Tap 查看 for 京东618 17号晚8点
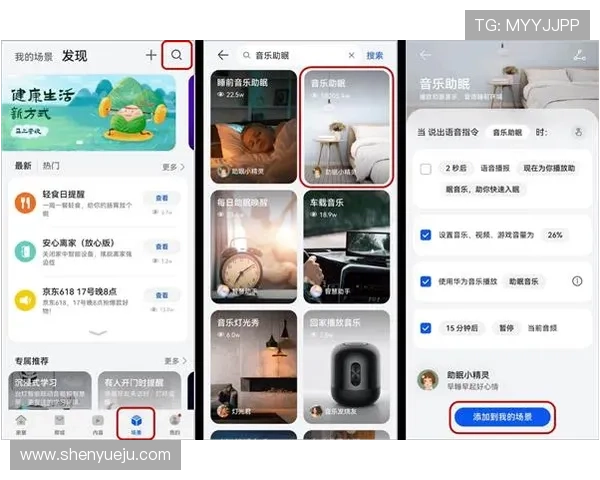This screenshot has height=480, width=600. (x=161, y=295)
